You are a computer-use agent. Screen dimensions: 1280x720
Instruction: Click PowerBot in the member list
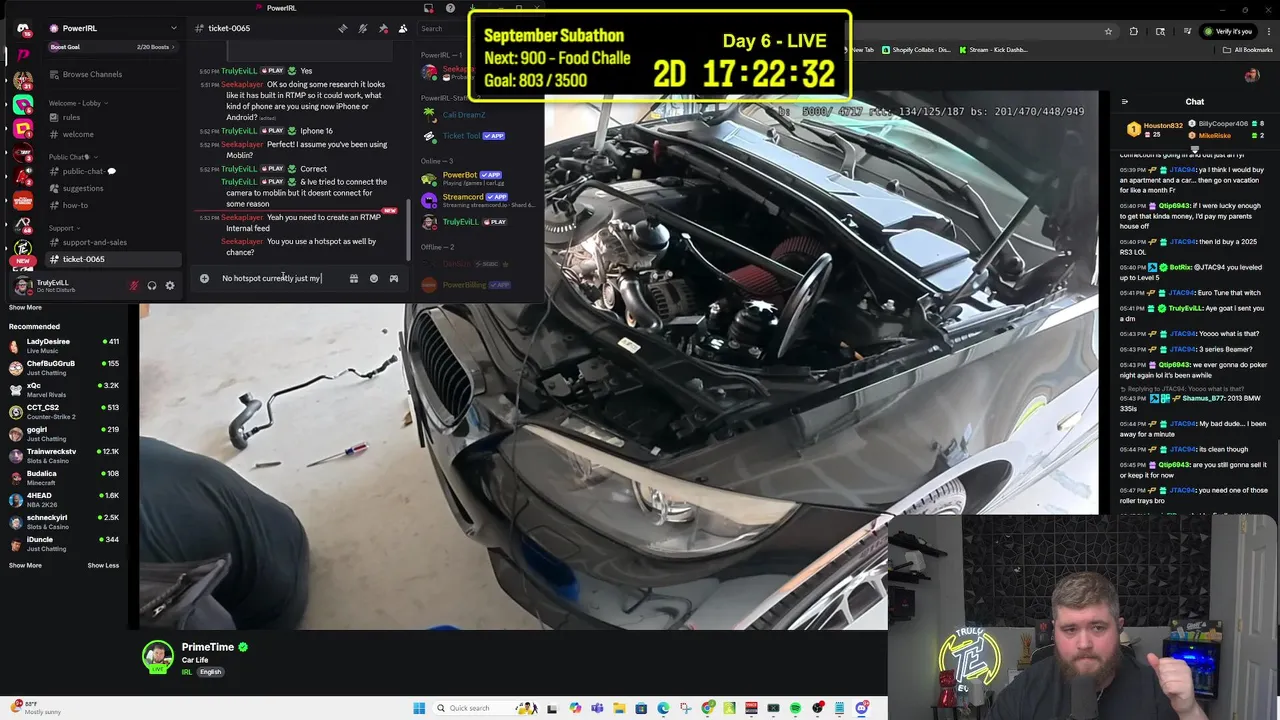click(x=478, y=178)
